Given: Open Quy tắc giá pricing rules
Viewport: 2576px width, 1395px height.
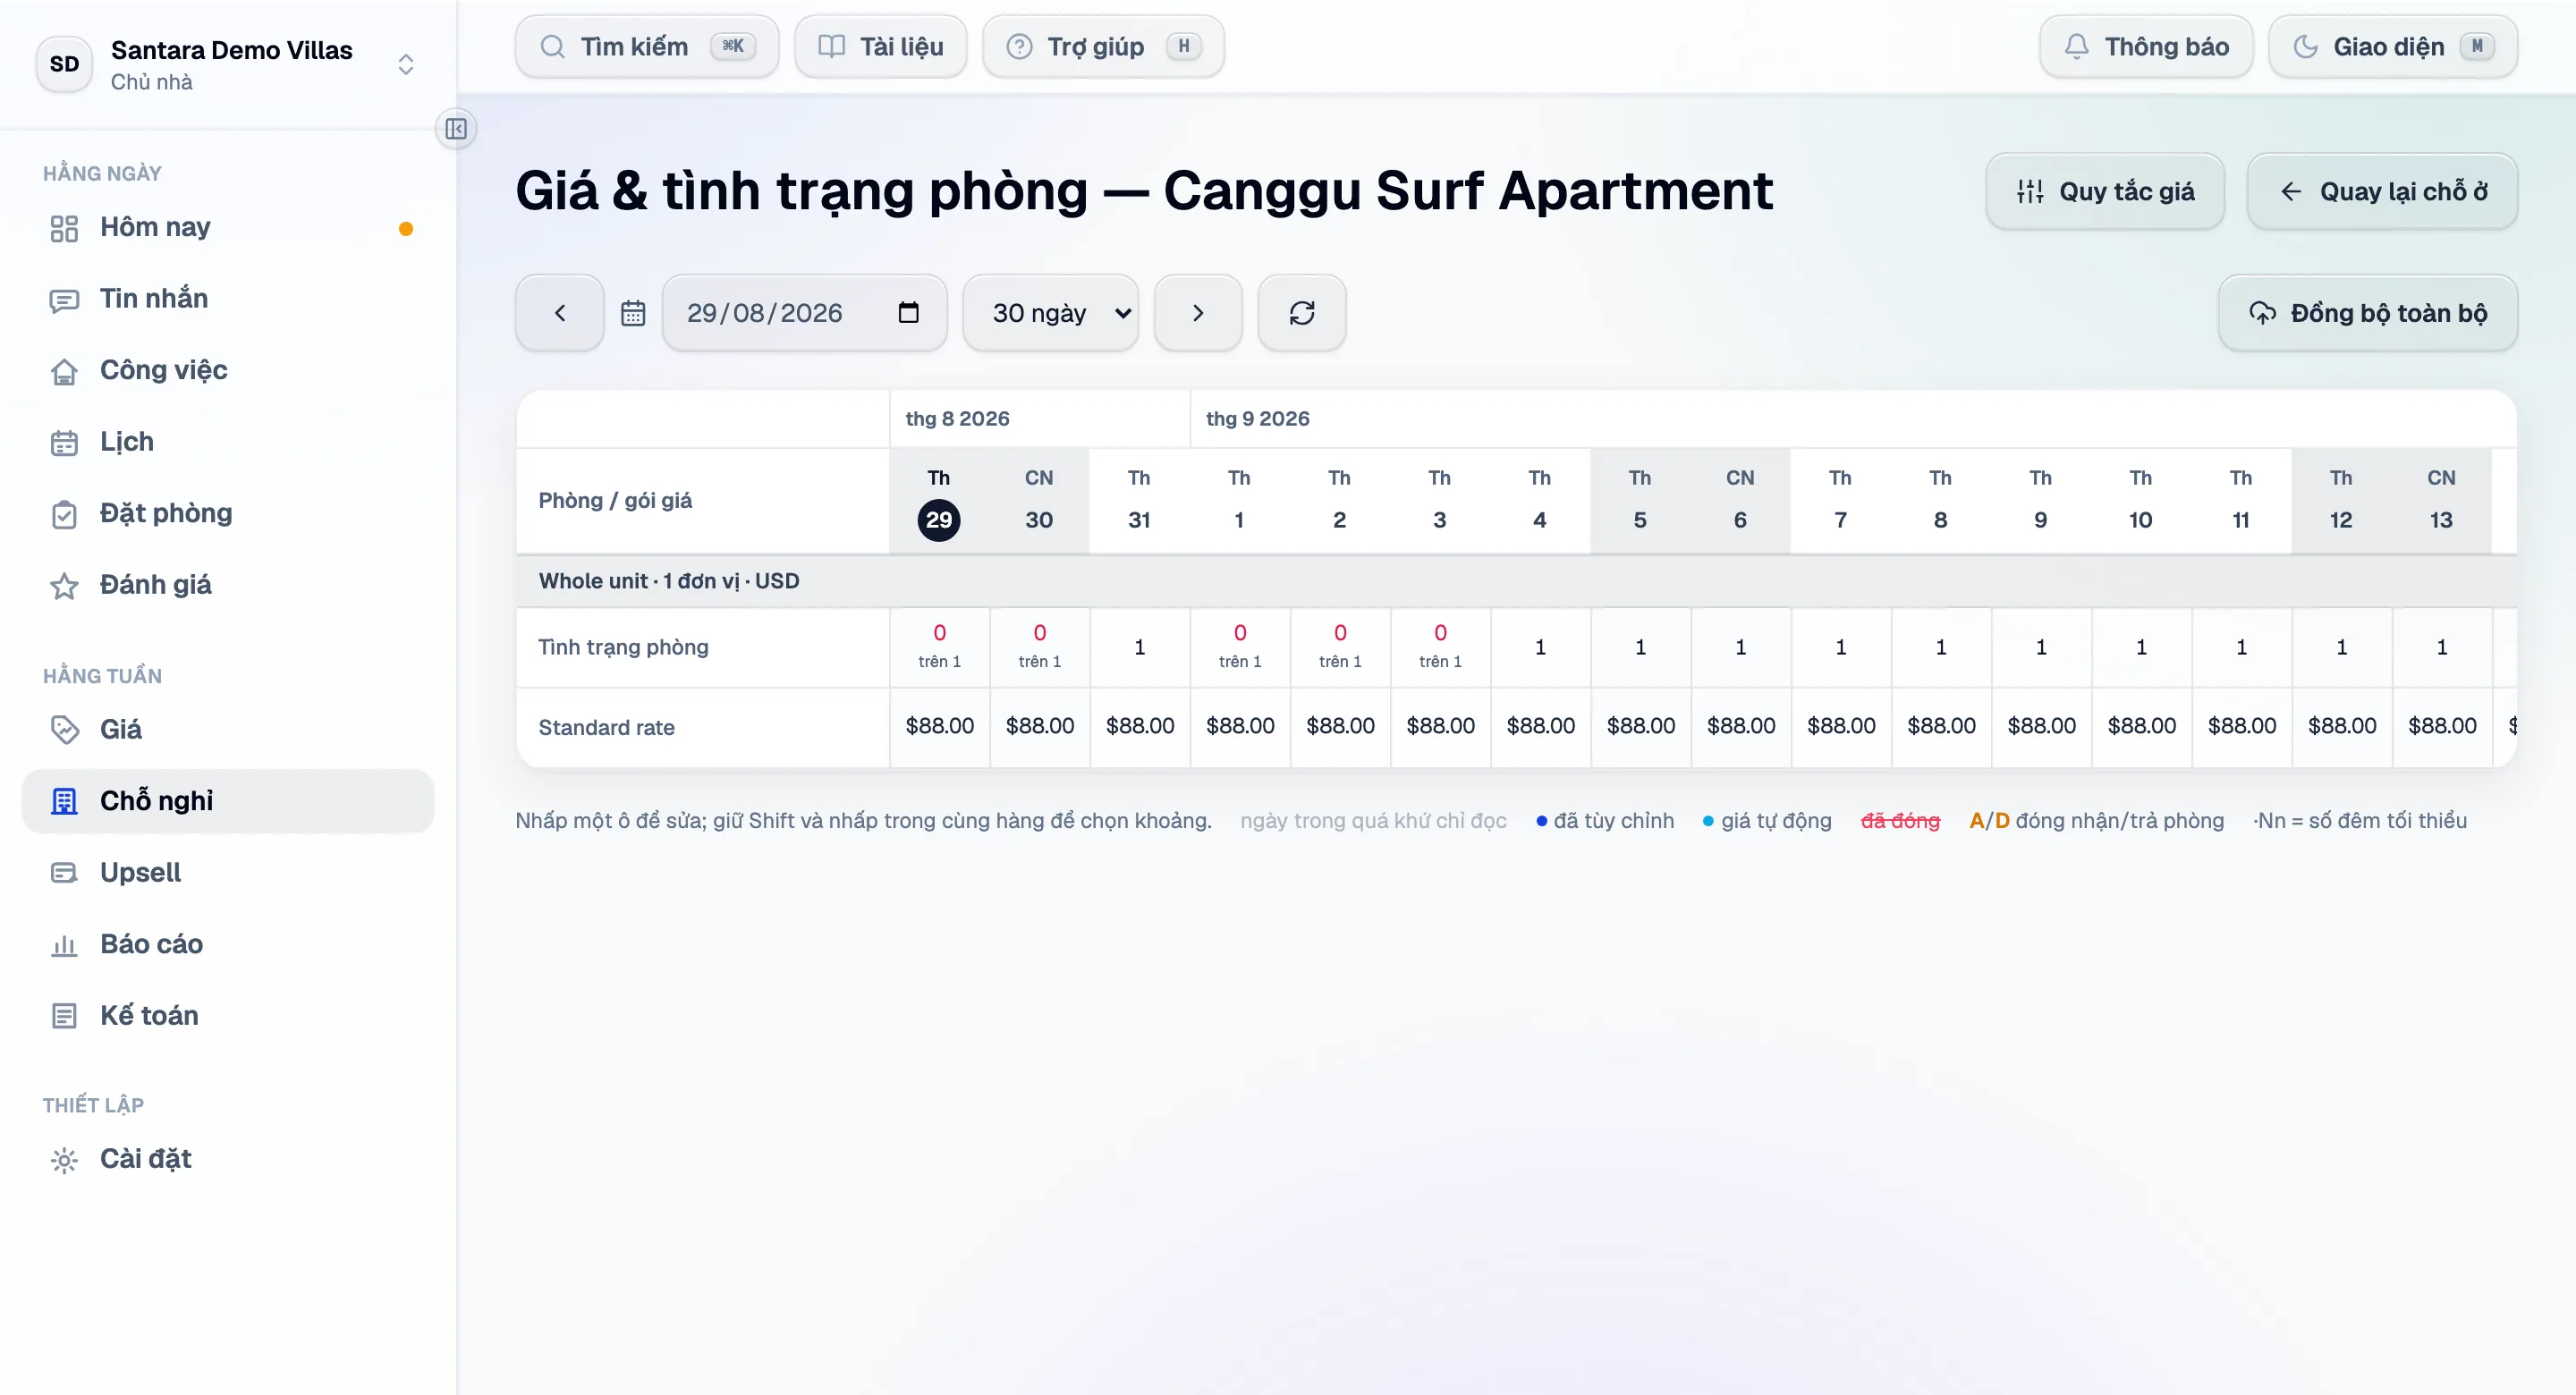Looking at the screenshot, I should 2105,191.
